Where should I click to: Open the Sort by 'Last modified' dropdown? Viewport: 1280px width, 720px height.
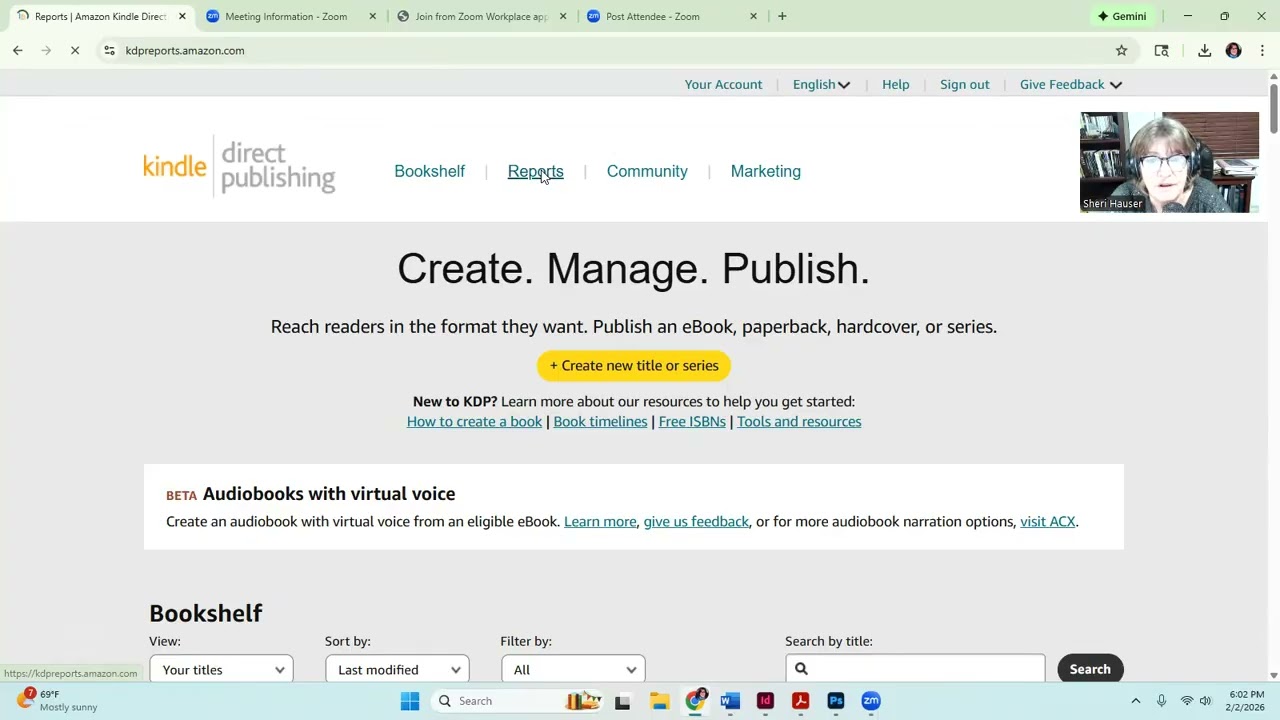[x=397, y=669]
